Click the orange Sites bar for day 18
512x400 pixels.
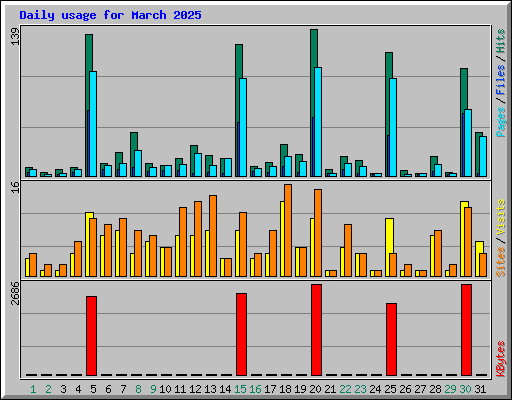coord(288,230)
